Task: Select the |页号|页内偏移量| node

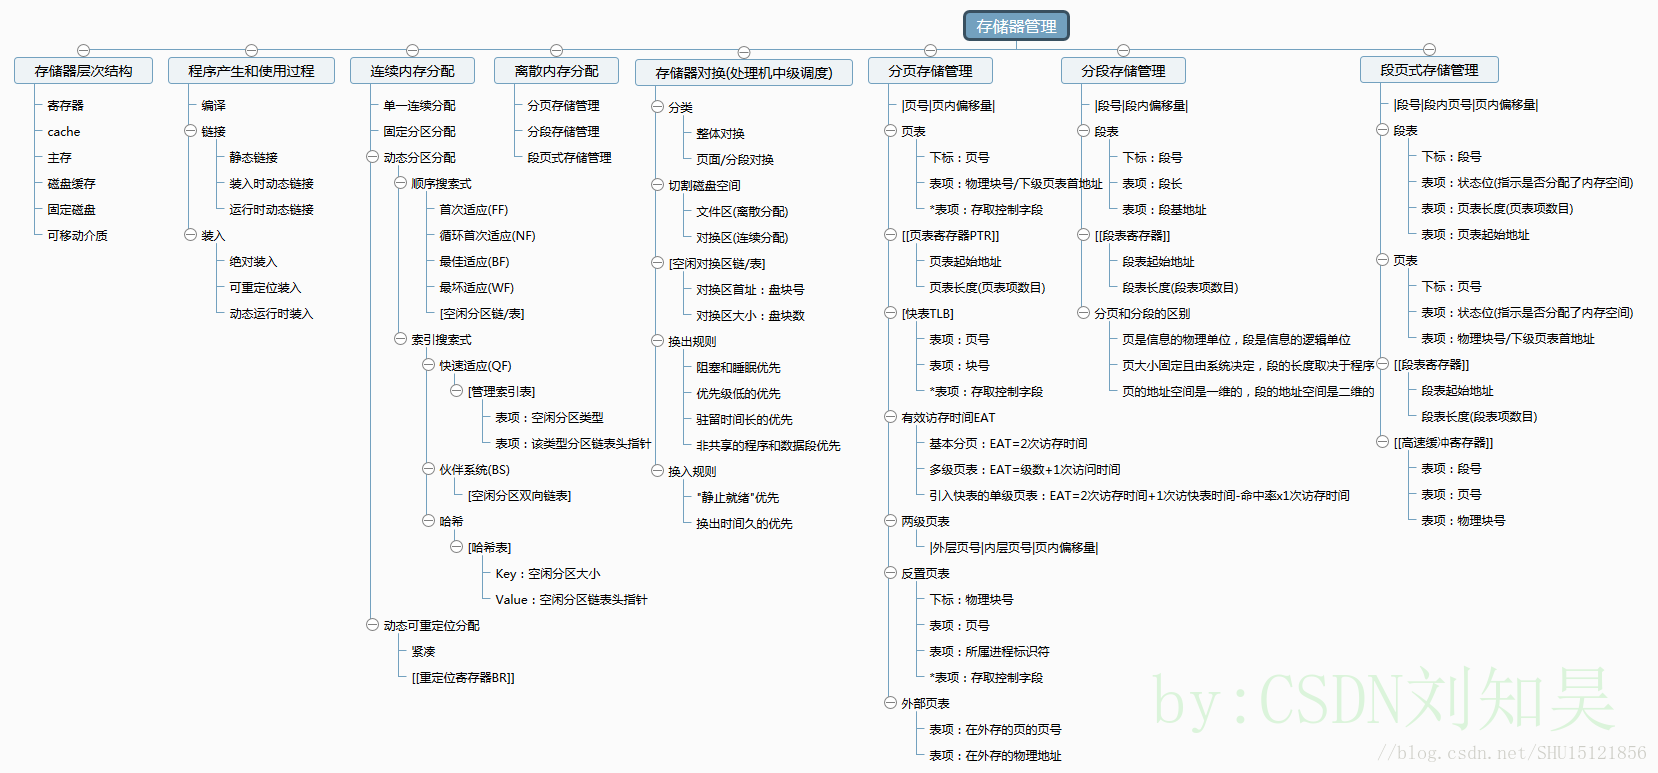Action: (948, 105)
